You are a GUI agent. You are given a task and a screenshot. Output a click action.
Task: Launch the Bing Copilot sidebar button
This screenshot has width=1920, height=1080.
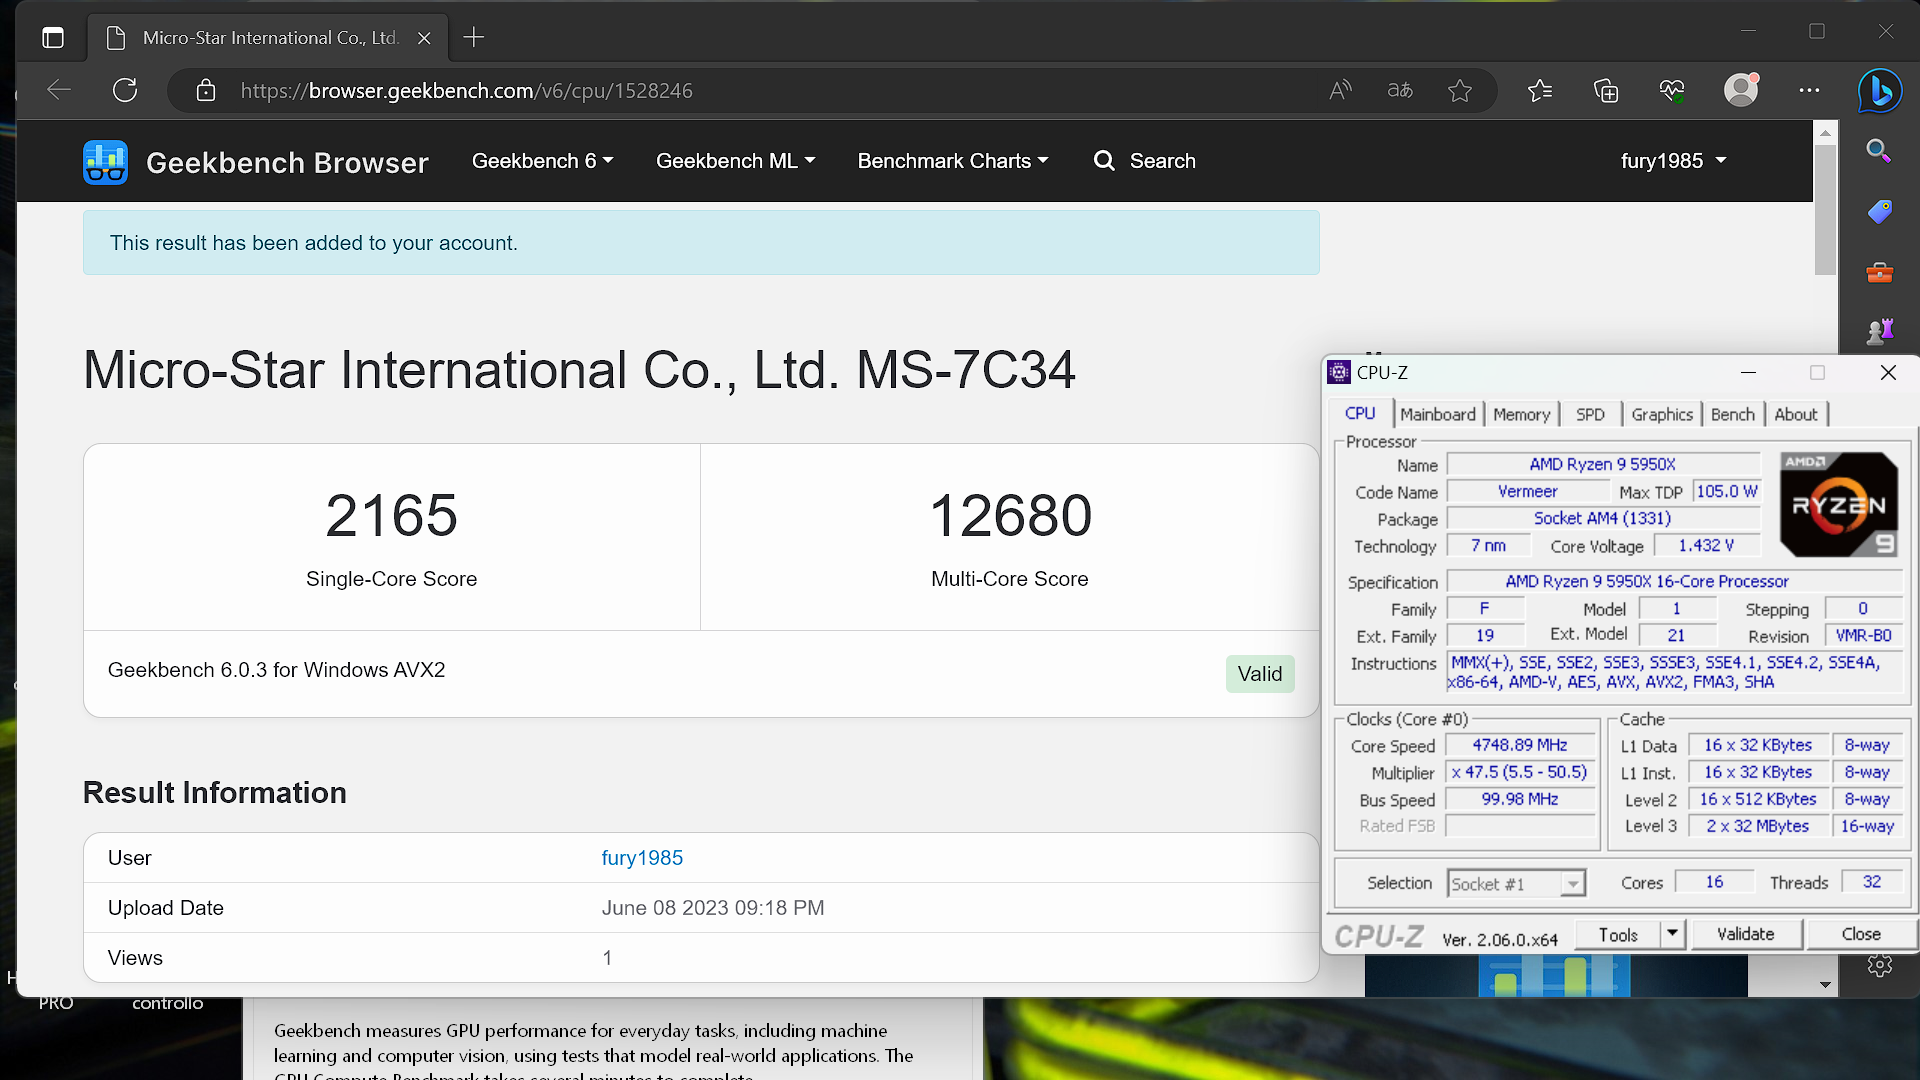click(x=1879, y=91)
